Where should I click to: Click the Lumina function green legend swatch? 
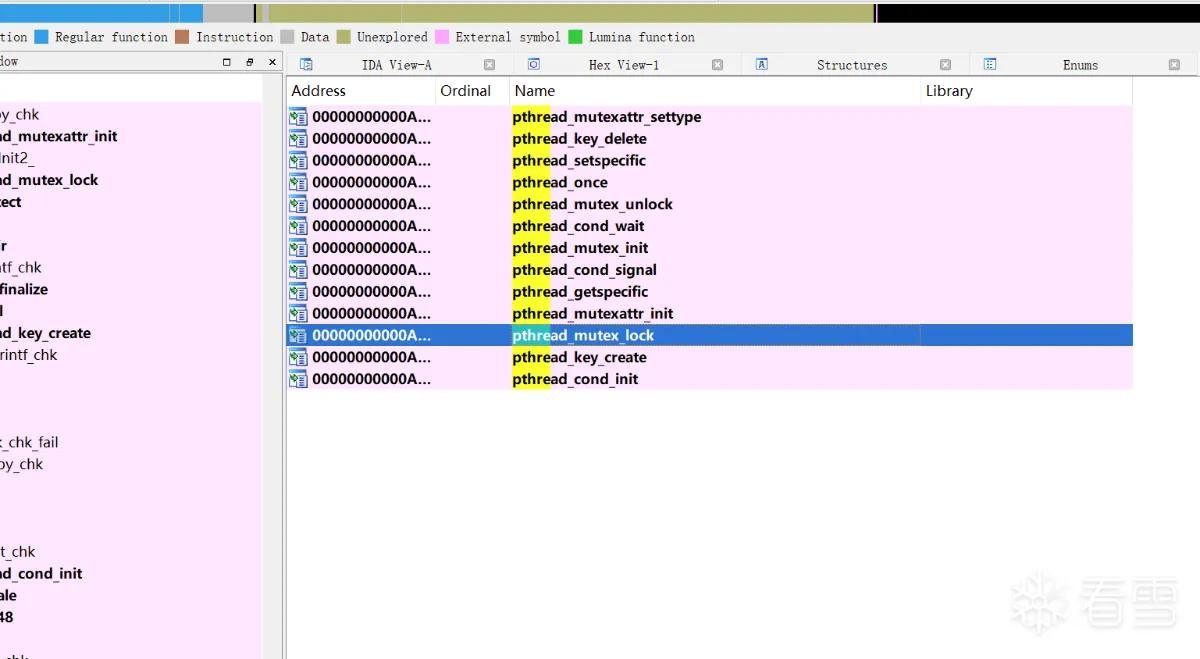[575, 37]
